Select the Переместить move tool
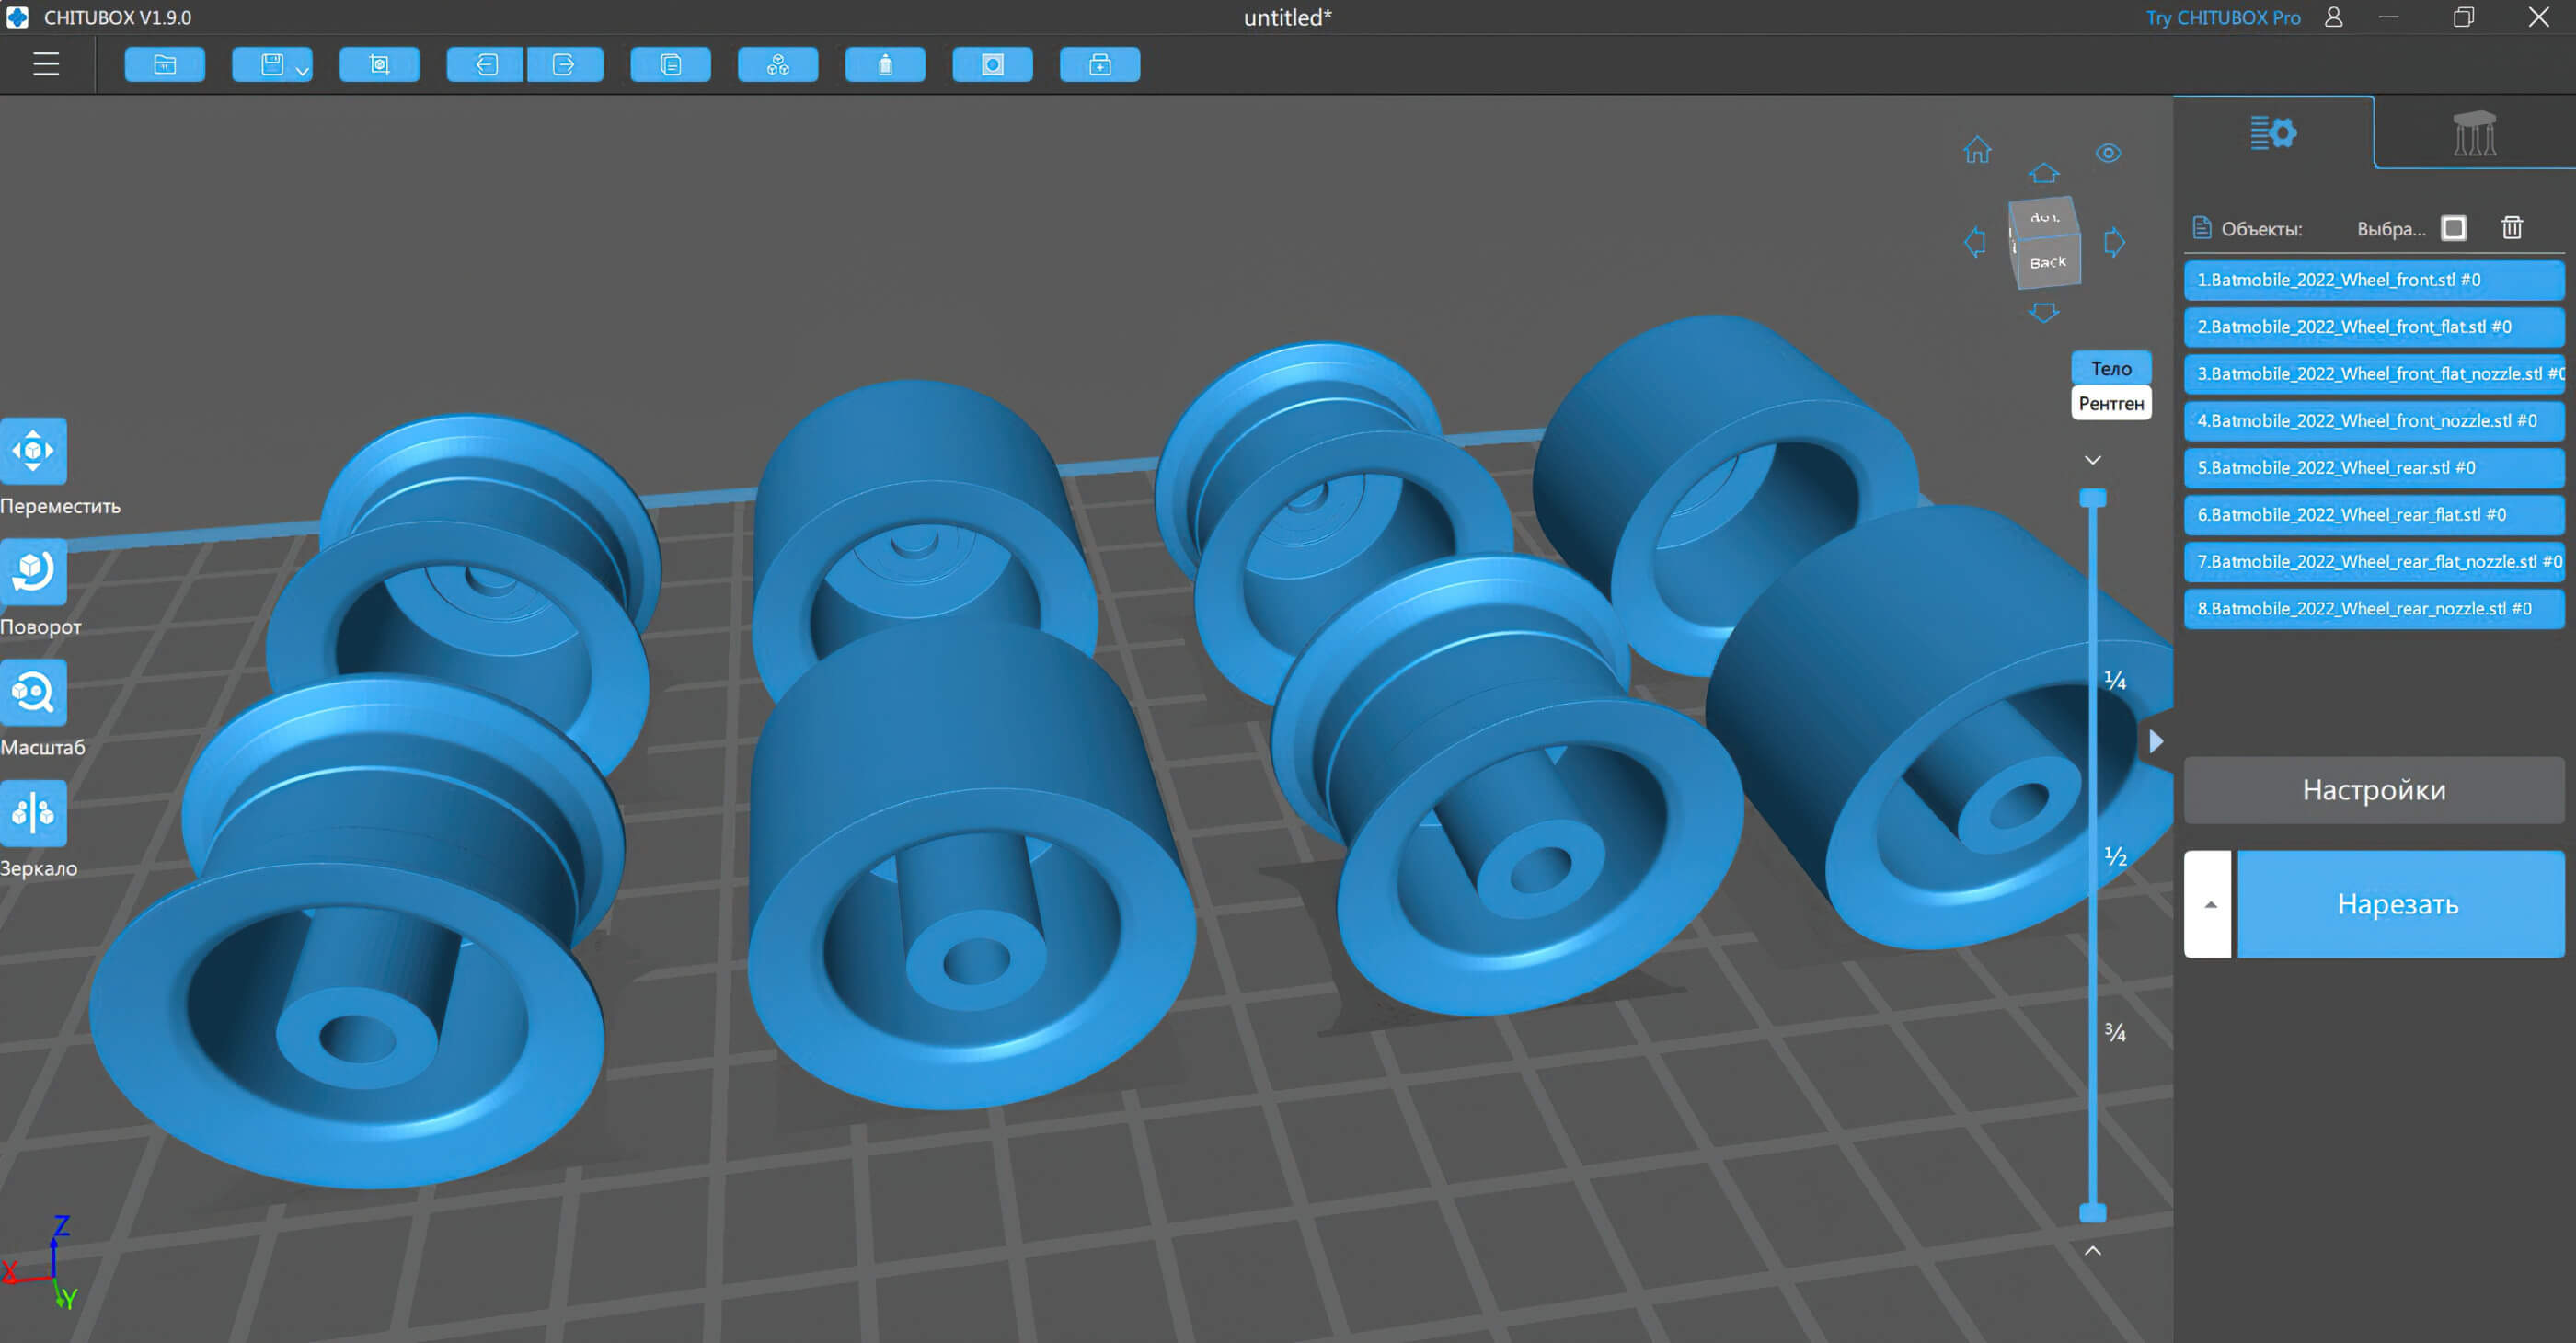 pos(34,451)
